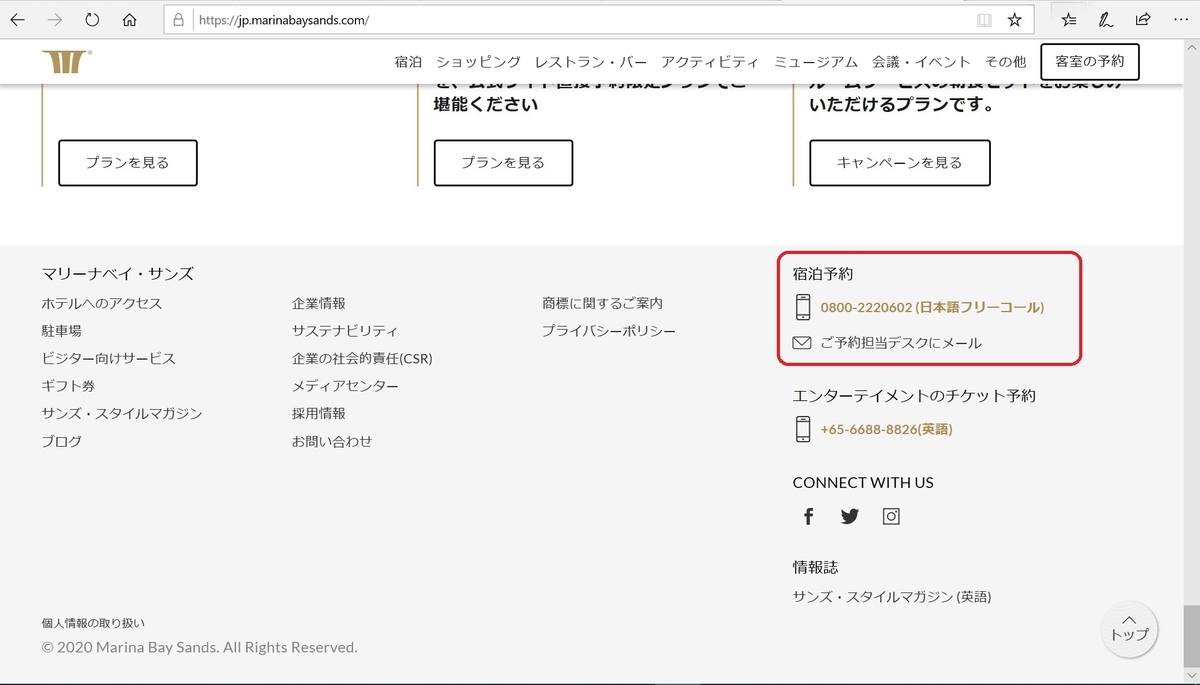Viewport: 1200px width, 685px height.
Task: Open 商標に関するご案内 link
Action: (602, 303)
